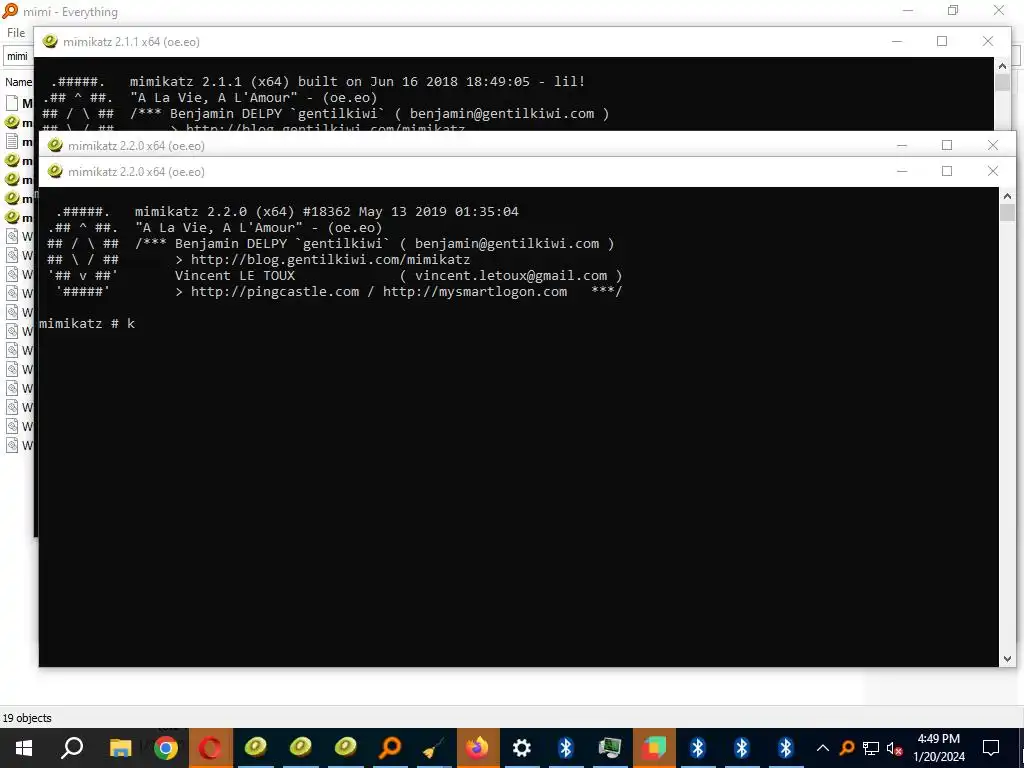
Task: Open network status from the system tray
Action: coord(871,748)
